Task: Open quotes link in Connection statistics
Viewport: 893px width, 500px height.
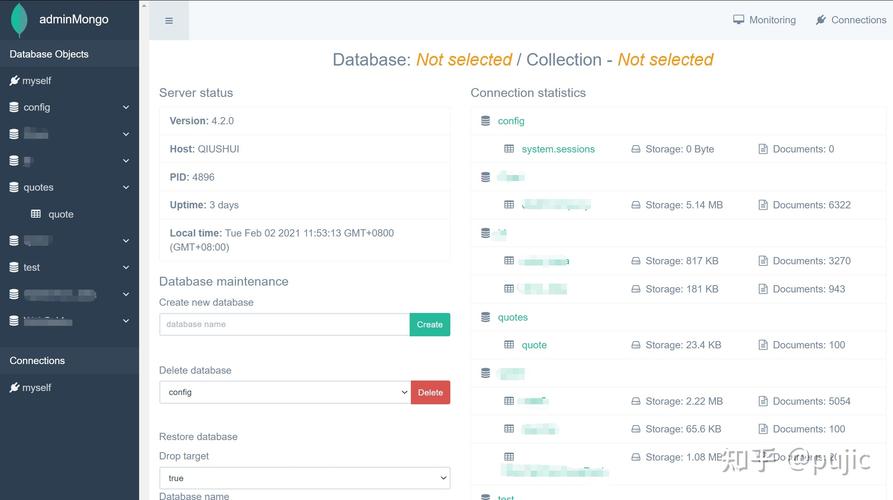Action: pos(513,317)
